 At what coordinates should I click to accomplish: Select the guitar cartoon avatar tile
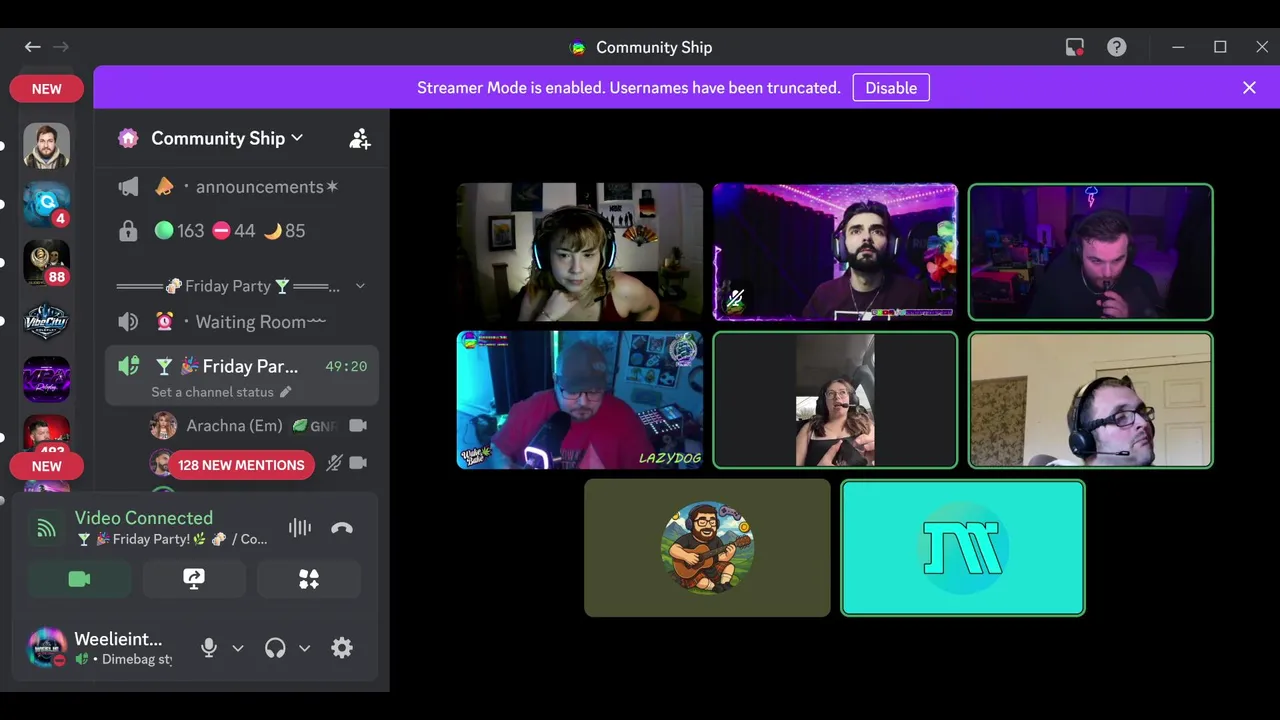(707, 548)
